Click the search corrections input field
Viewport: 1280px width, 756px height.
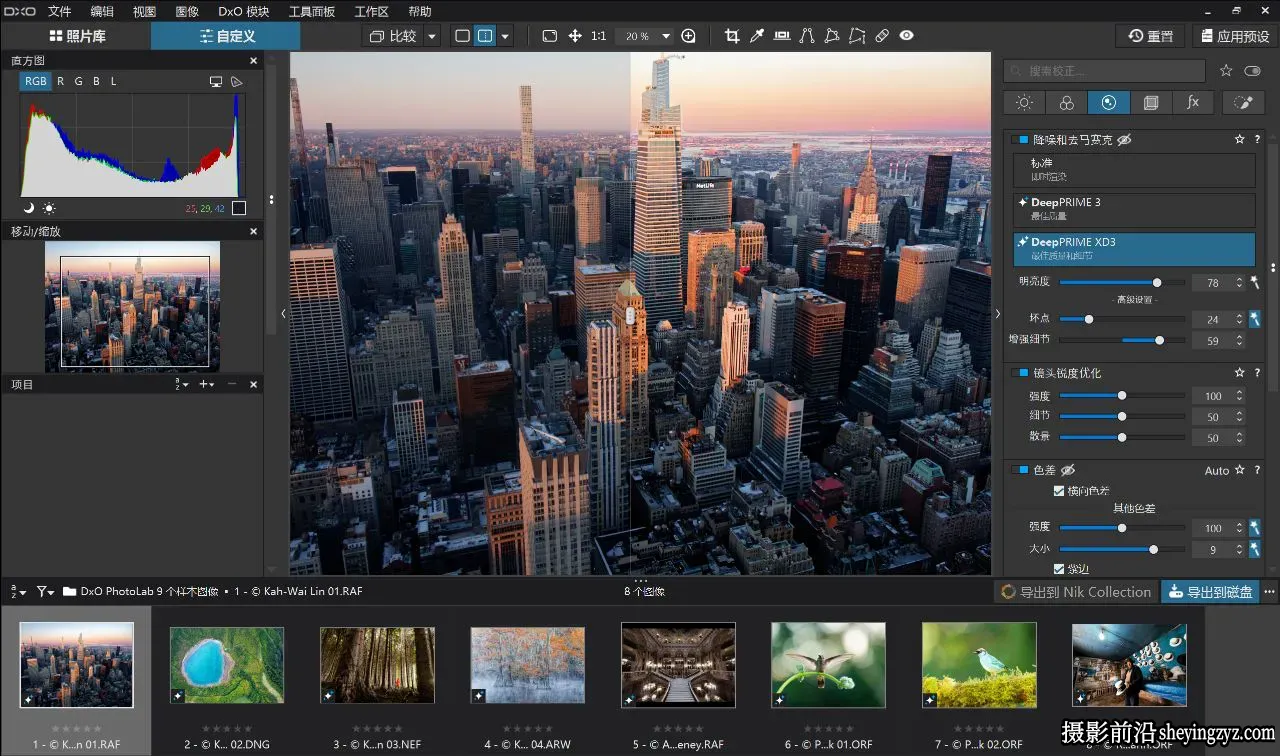click(1105, 71)
